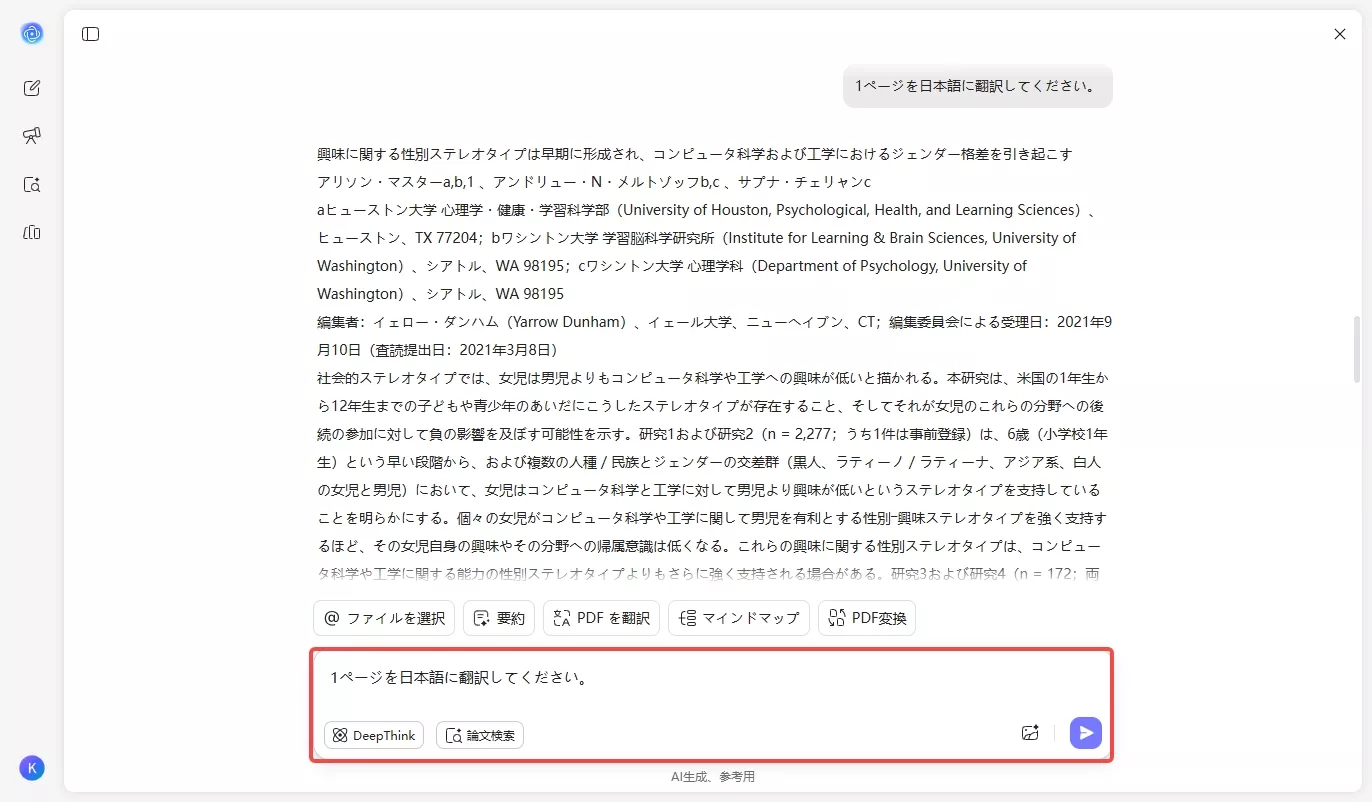The width and height of the screenshot is (1372, 802).
Task: Click the app logo at top left
Action: click(32, 33)
